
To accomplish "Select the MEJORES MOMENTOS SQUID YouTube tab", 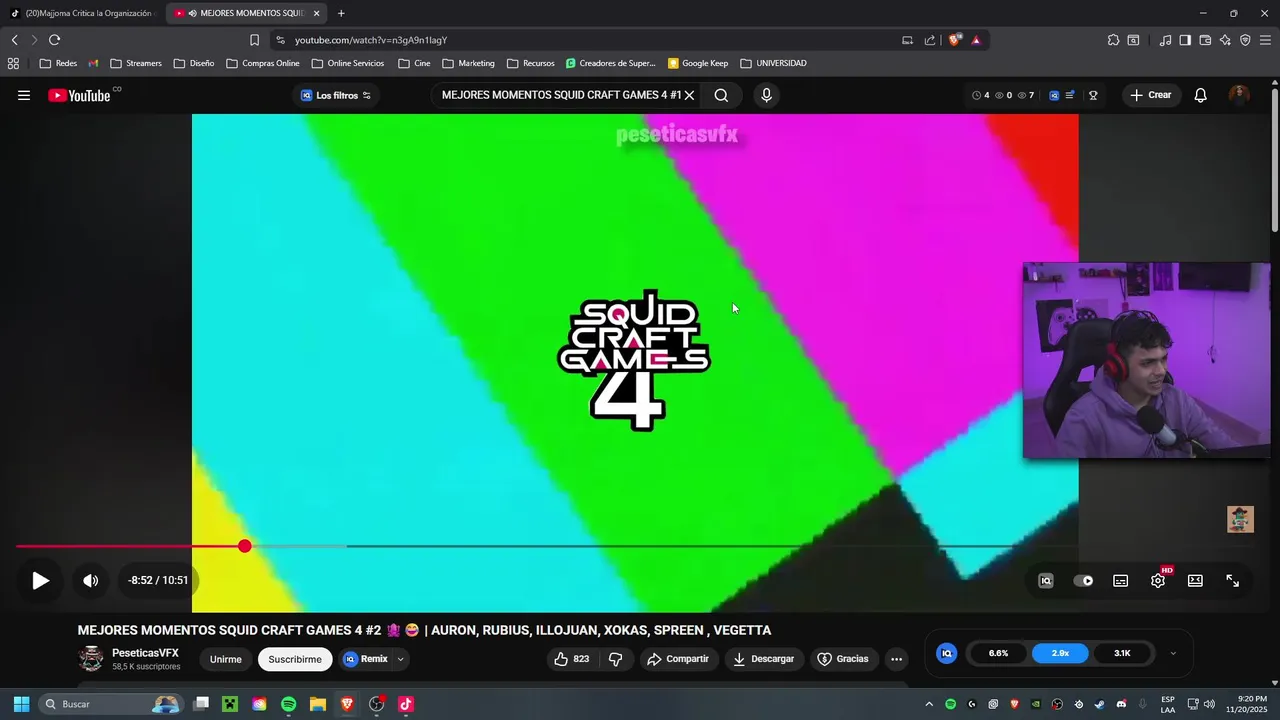I will [248, 13].
